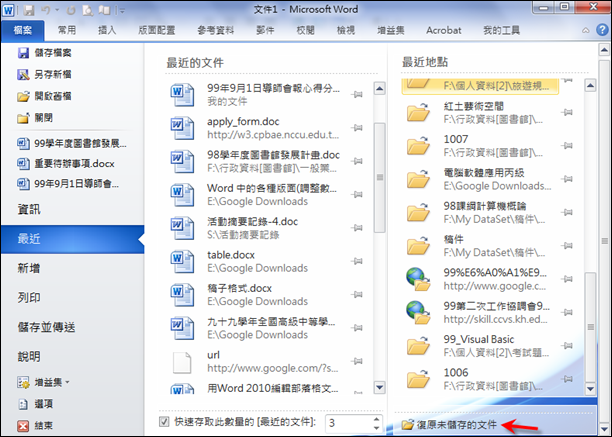The width and height of the screenshot is (612, 437).
Task: Open 重要待辦事項.docx from the sidebar
Action: coord(66,163)
